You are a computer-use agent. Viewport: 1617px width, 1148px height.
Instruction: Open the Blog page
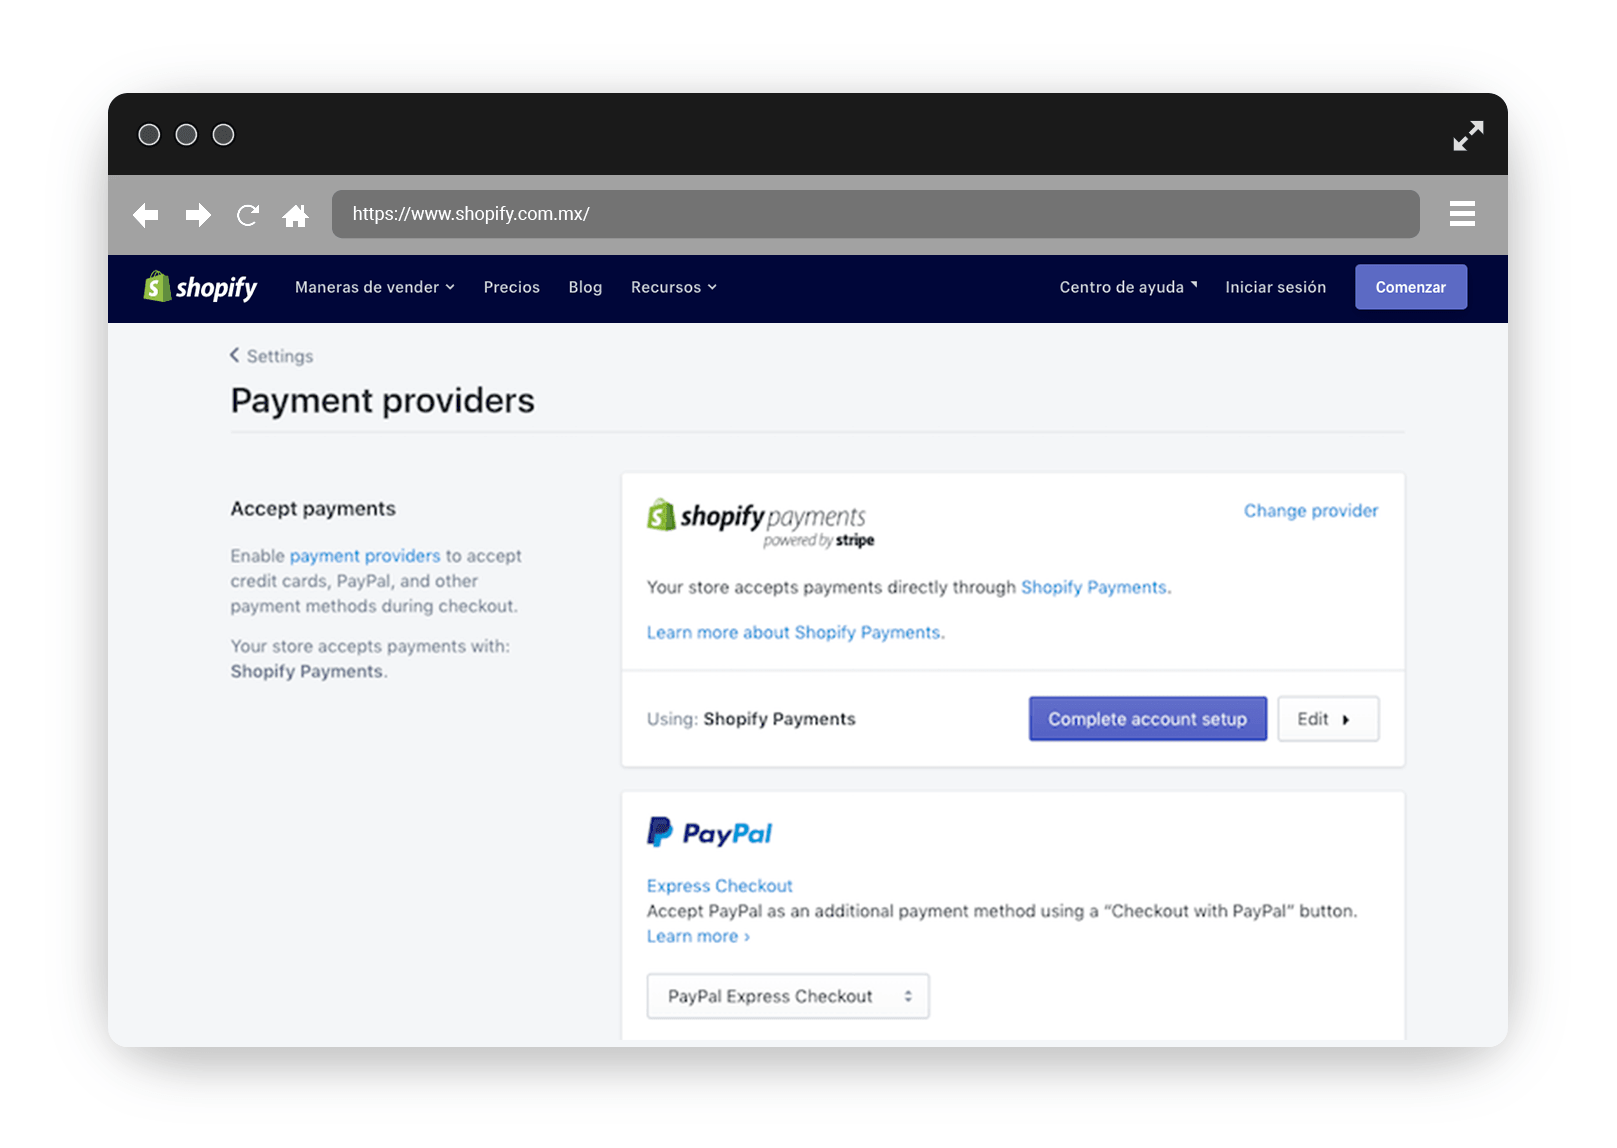coord(585,287)
